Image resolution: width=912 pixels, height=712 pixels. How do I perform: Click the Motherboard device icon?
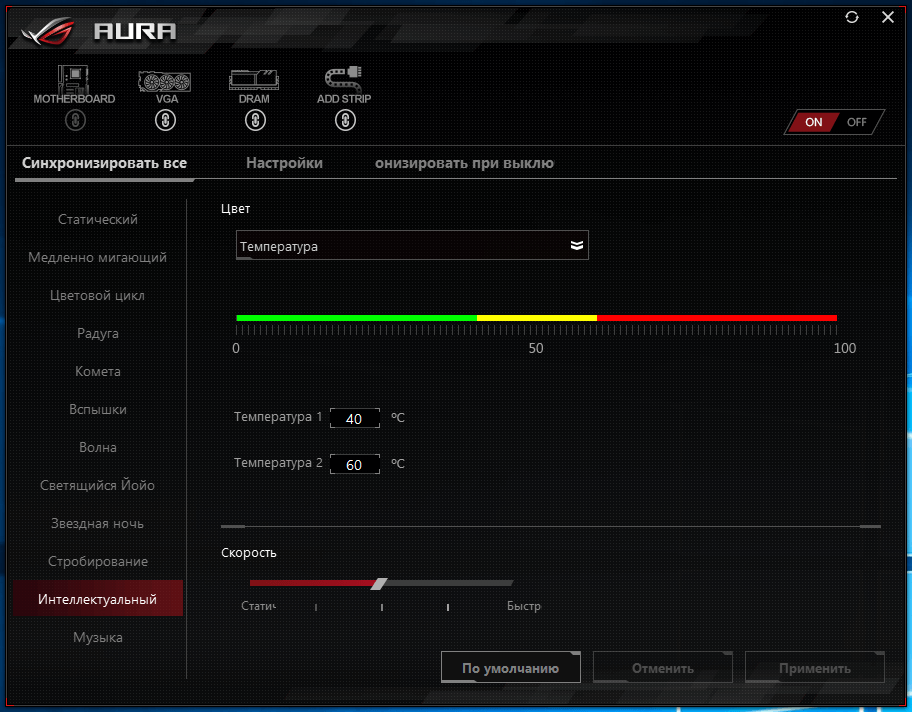74,80
